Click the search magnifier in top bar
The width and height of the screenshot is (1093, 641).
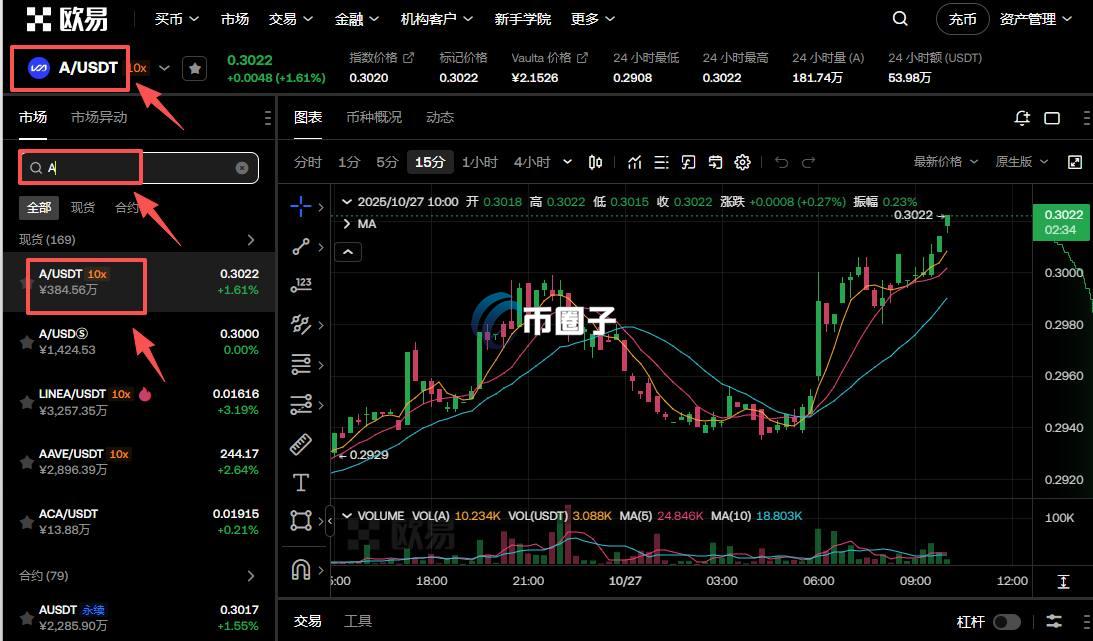pyautogui.click(x=900, y=19)
